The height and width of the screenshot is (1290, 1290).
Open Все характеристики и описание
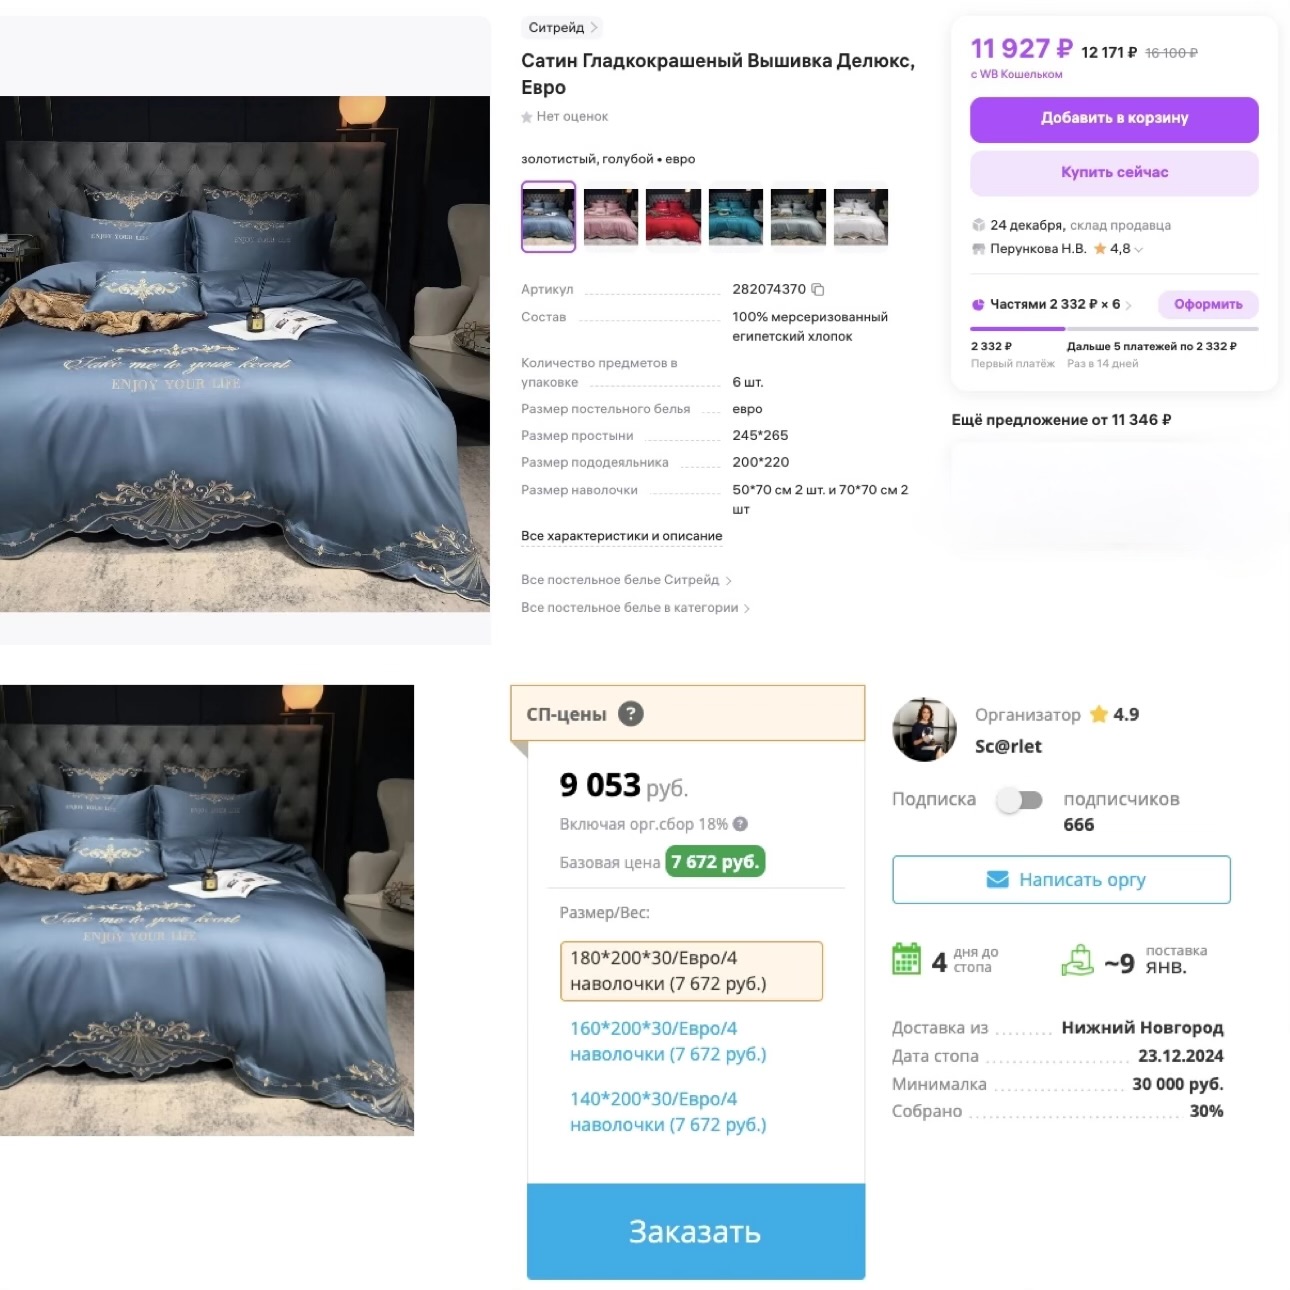621,536
